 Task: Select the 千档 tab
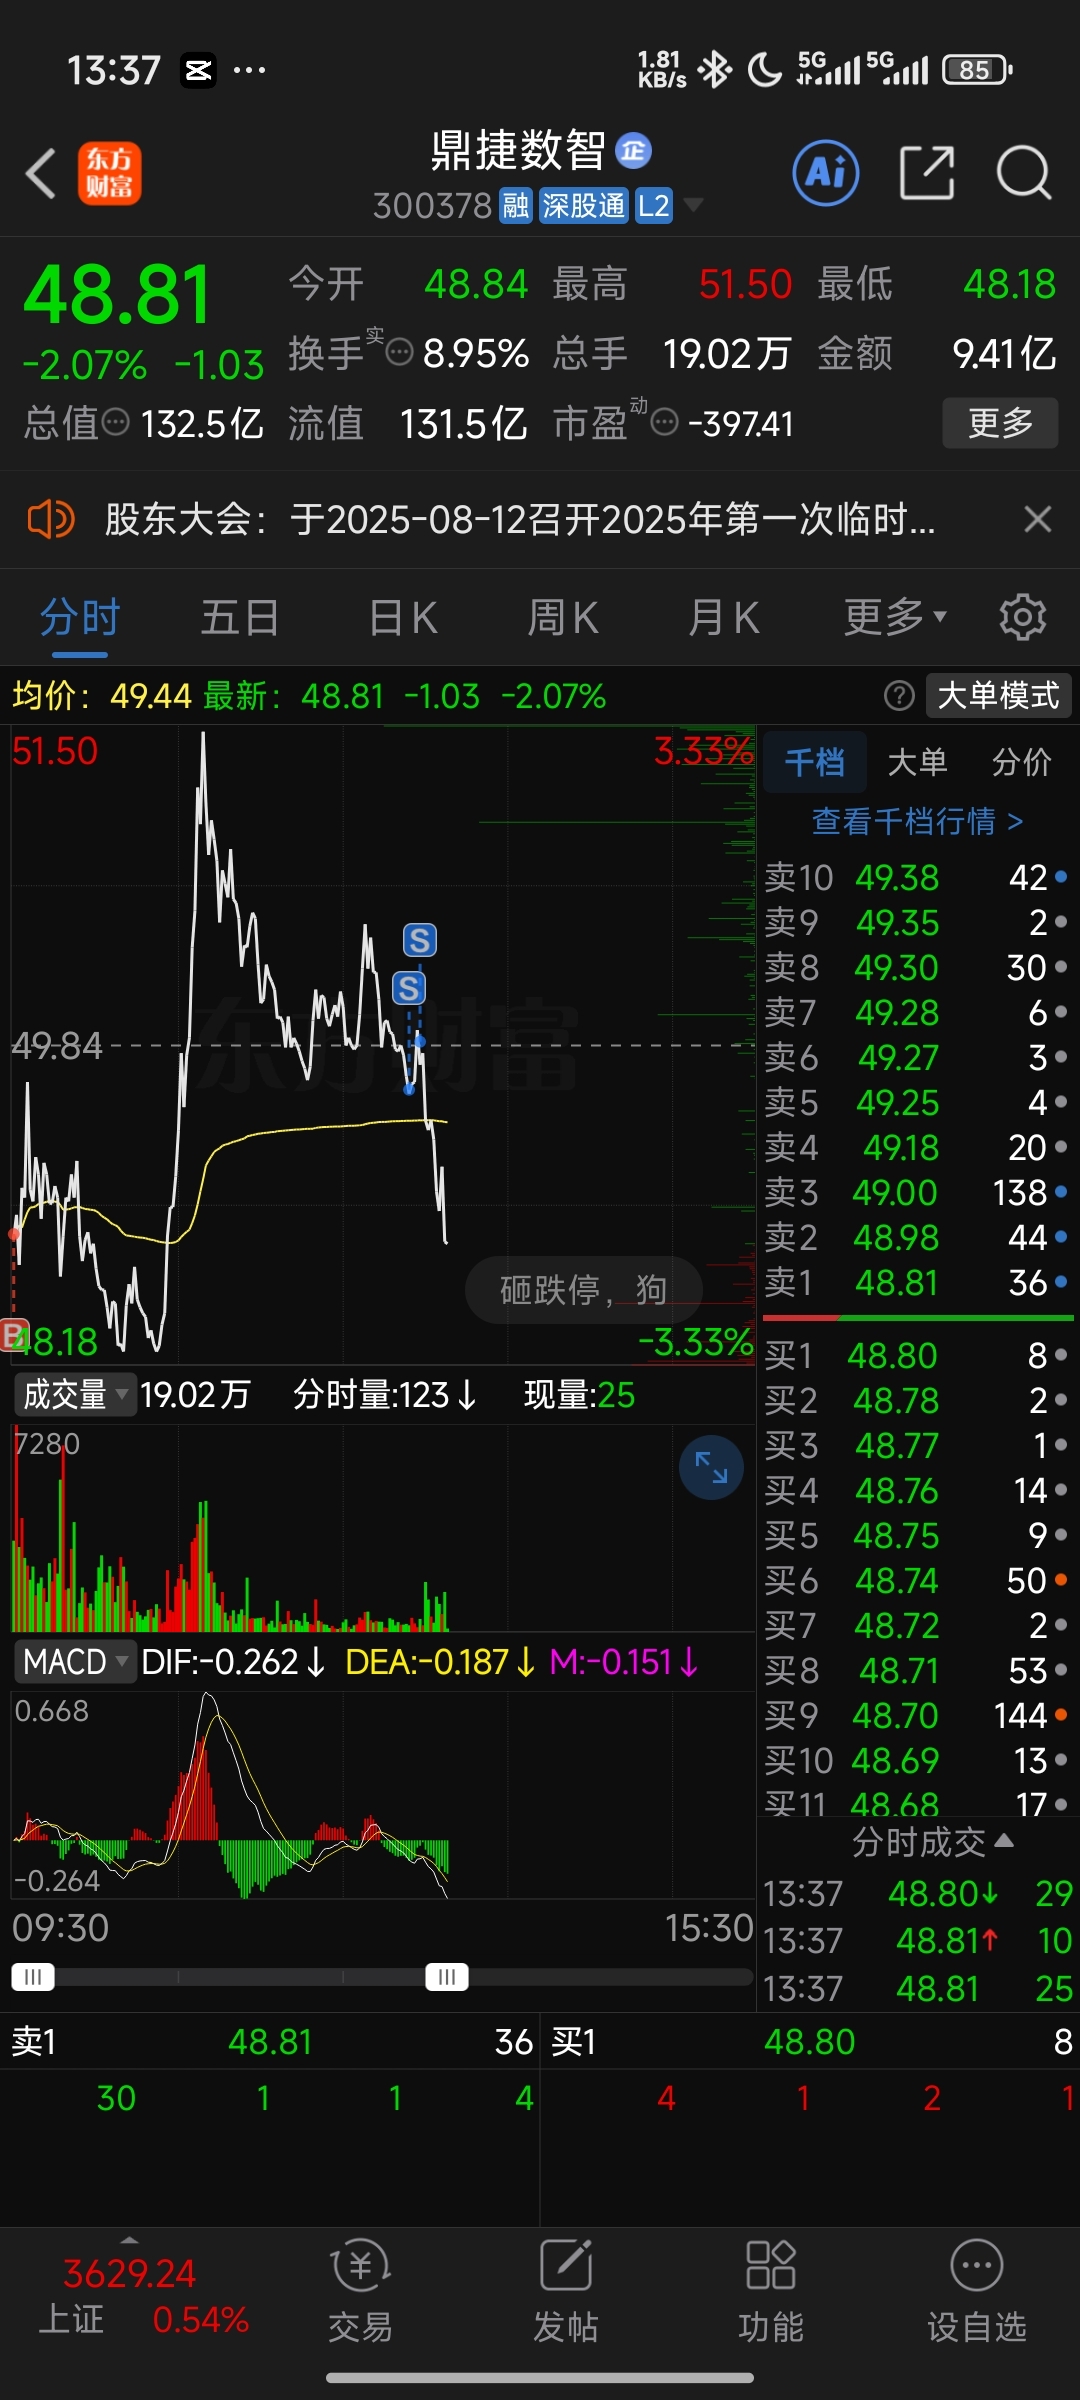coord(815,762)
